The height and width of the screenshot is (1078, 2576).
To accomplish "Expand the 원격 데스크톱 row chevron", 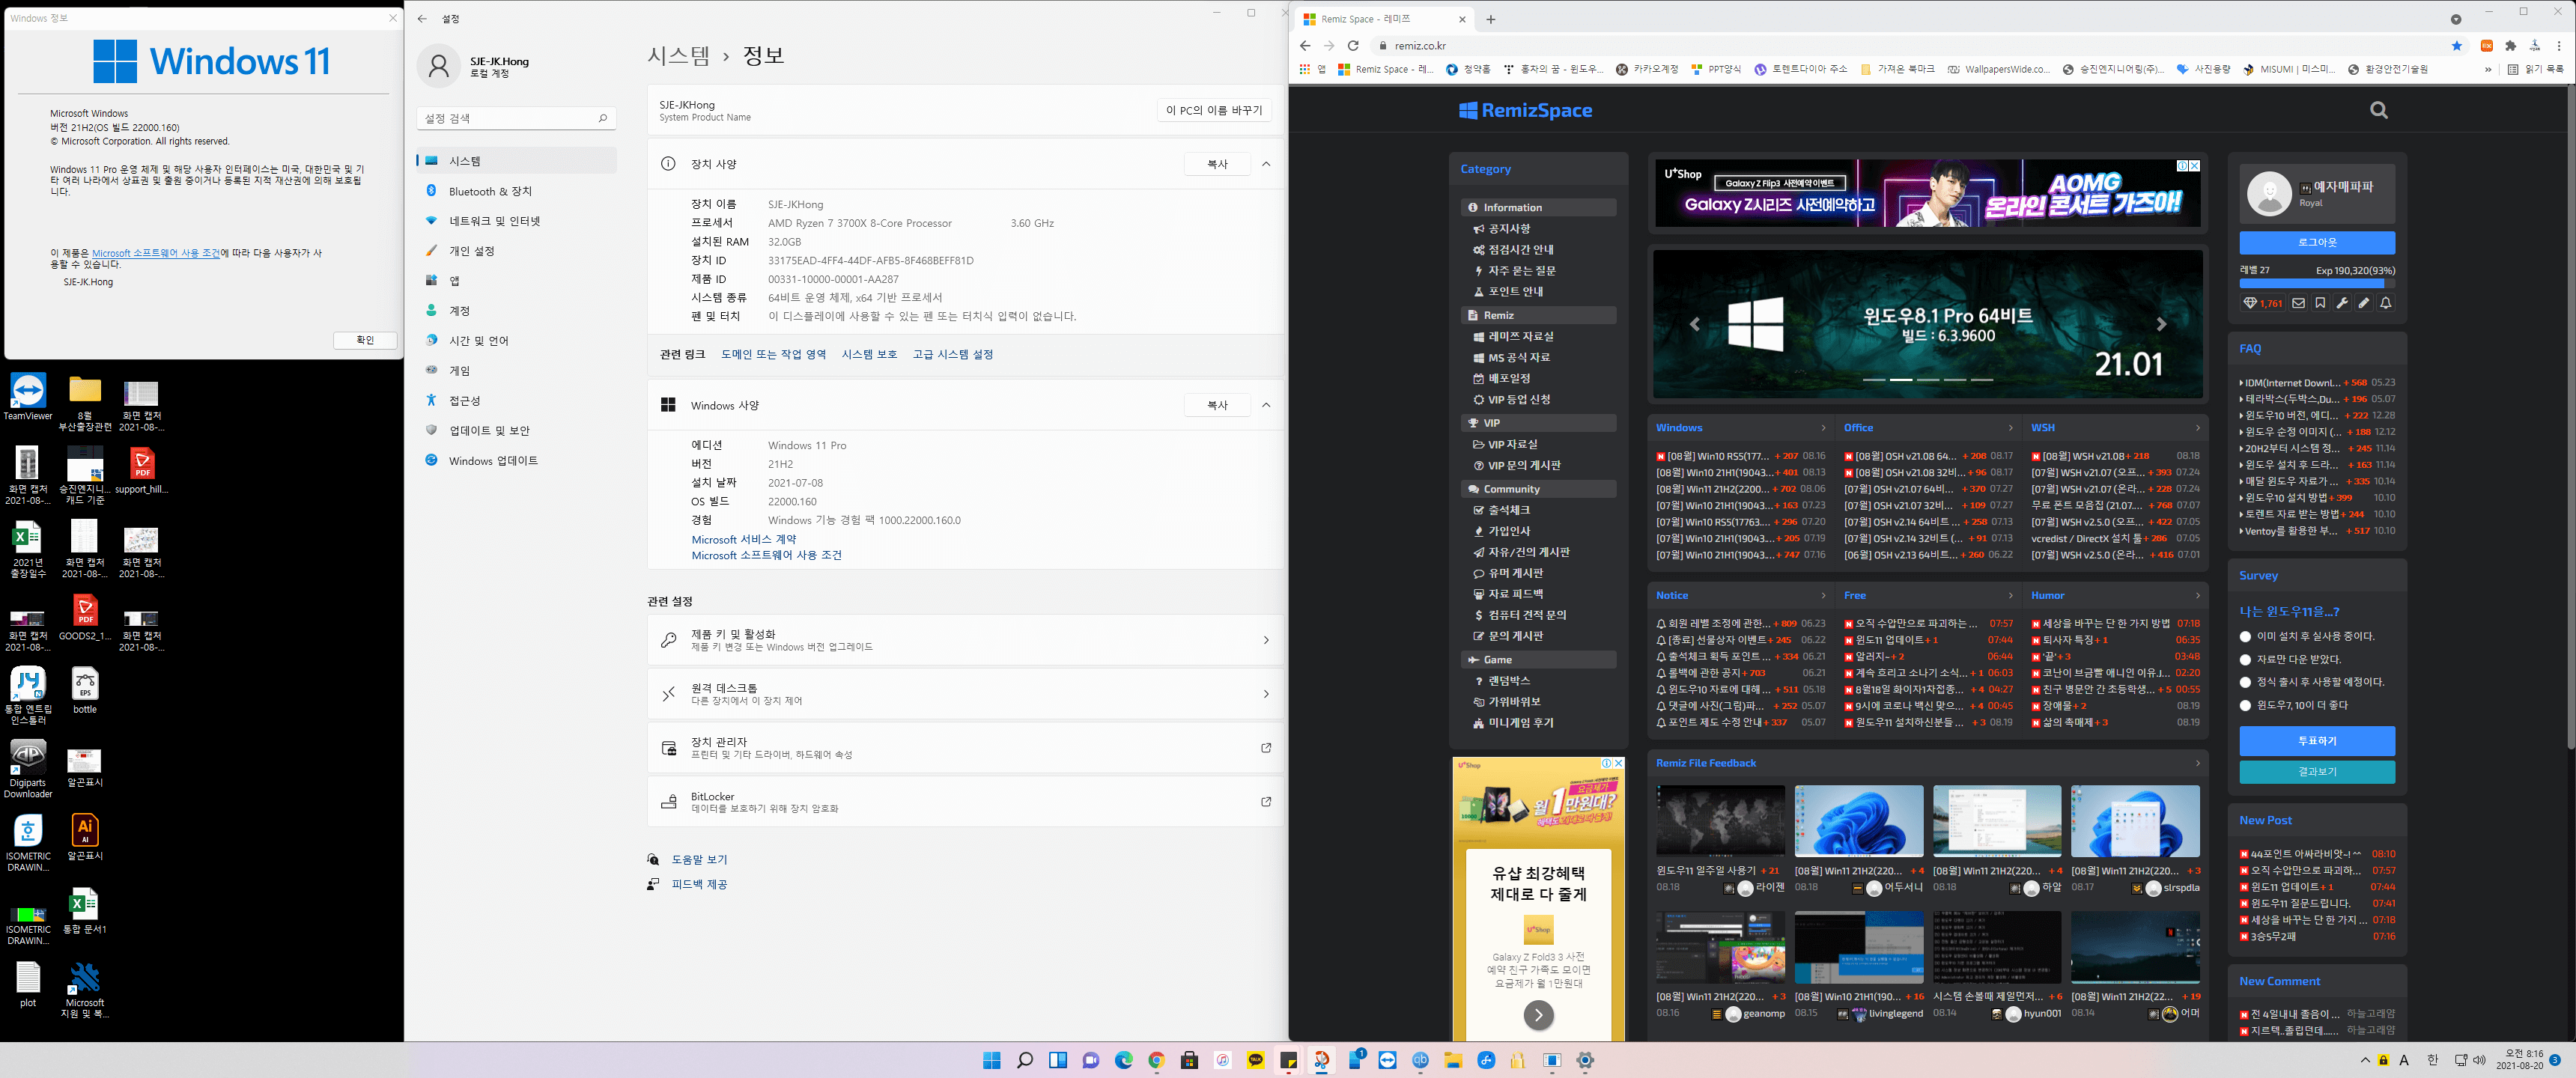I will (x=1266, y=694).
